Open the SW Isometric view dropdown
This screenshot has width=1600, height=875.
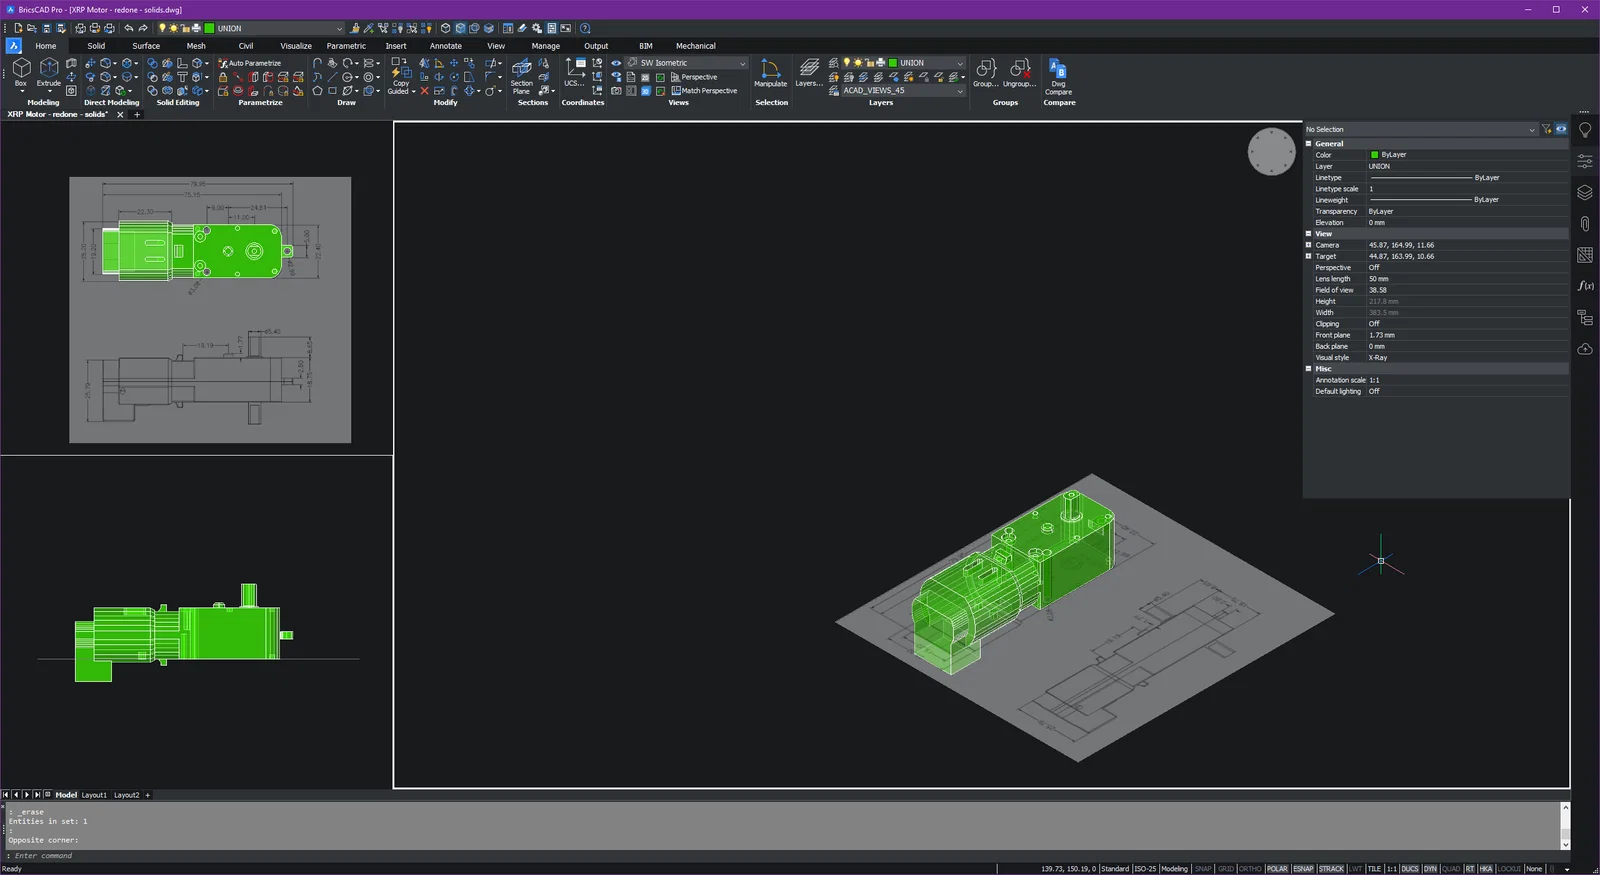[x=686, y=63]
